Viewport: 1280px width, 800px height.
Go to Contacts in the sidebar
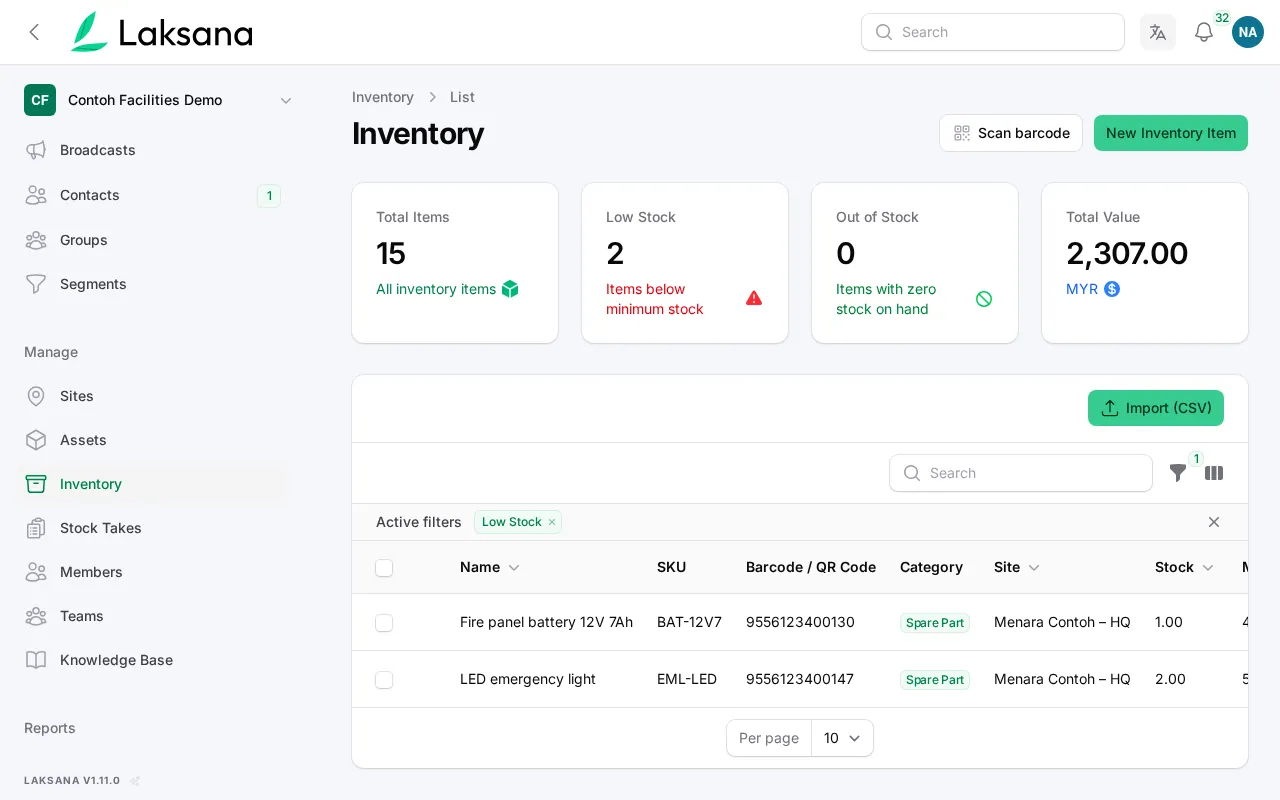(x=152, y=195)
